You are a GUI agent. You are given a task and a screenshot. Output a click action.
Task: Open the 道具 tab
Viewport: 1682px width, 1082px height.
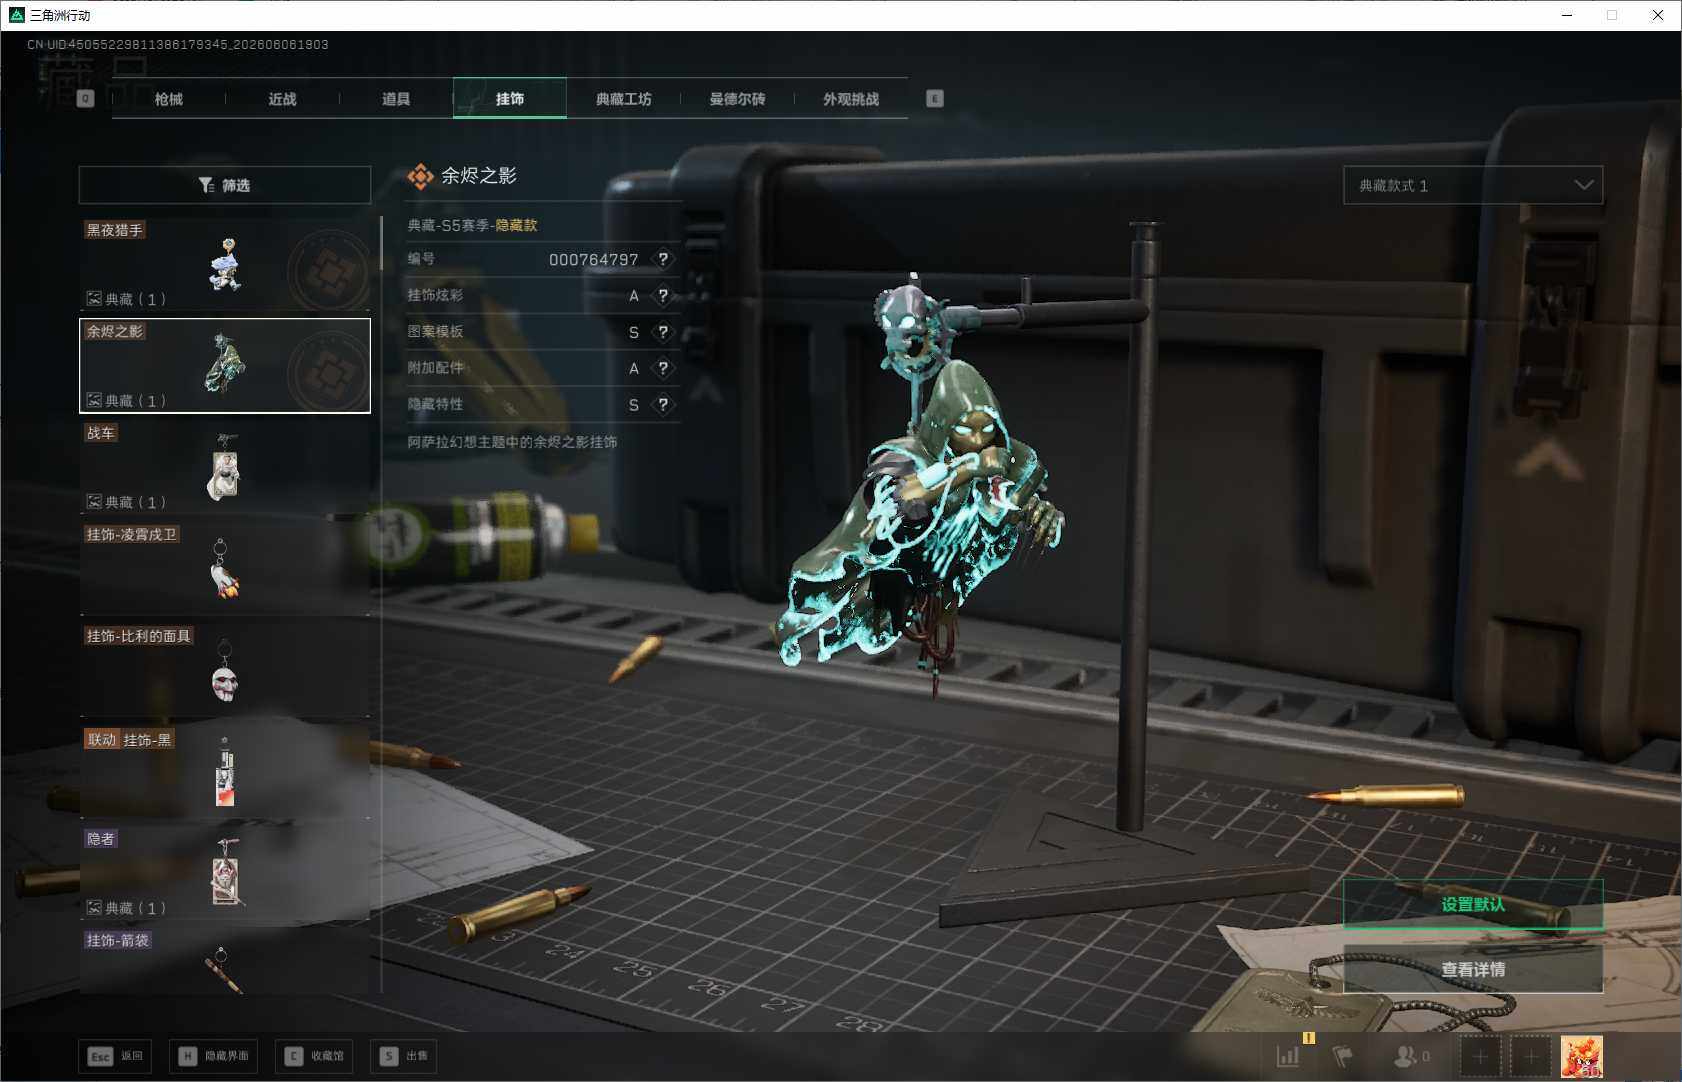[x=396, y=99]
